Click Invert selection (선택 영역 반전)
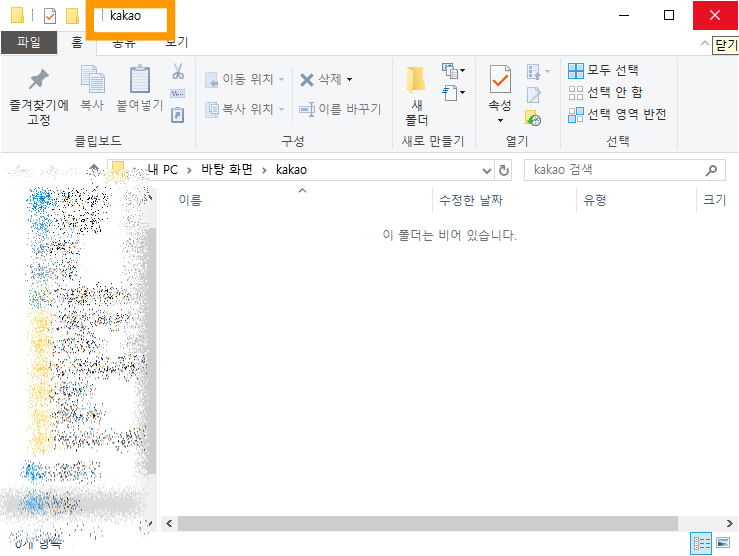Screen dimensions: 739x556 [x=617, y=114]
